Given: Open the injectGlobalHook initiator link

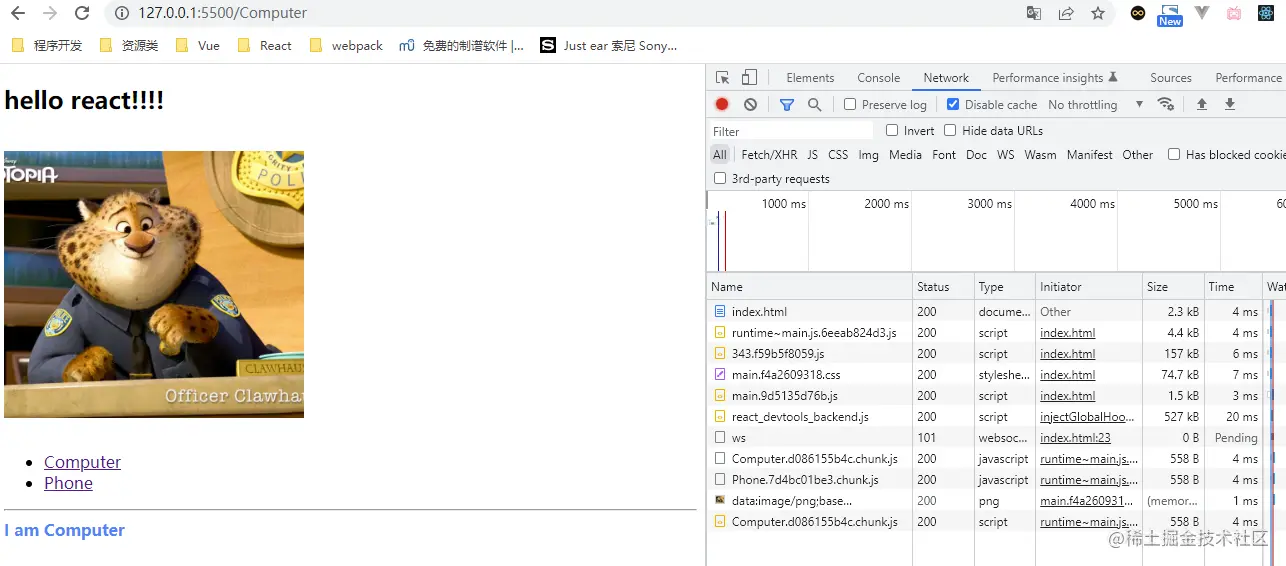Looking at the screenshot, I should pos(1087,417).
